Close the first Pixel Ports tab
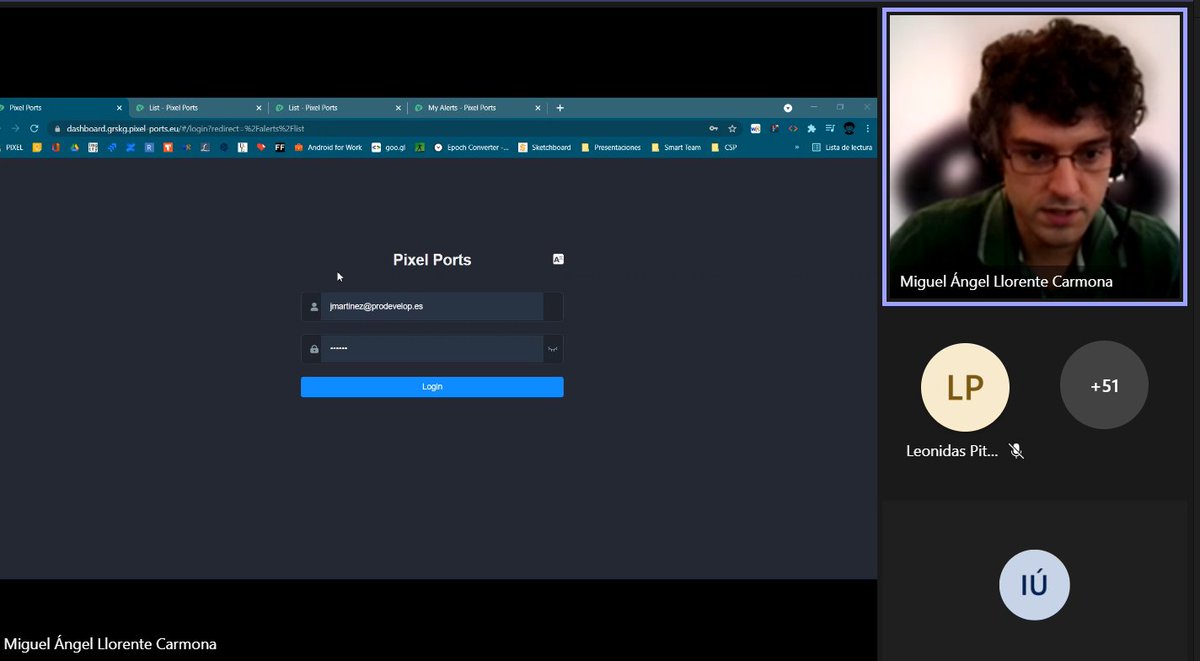This screenshot has height=661, width=1200. click(119, 108)
